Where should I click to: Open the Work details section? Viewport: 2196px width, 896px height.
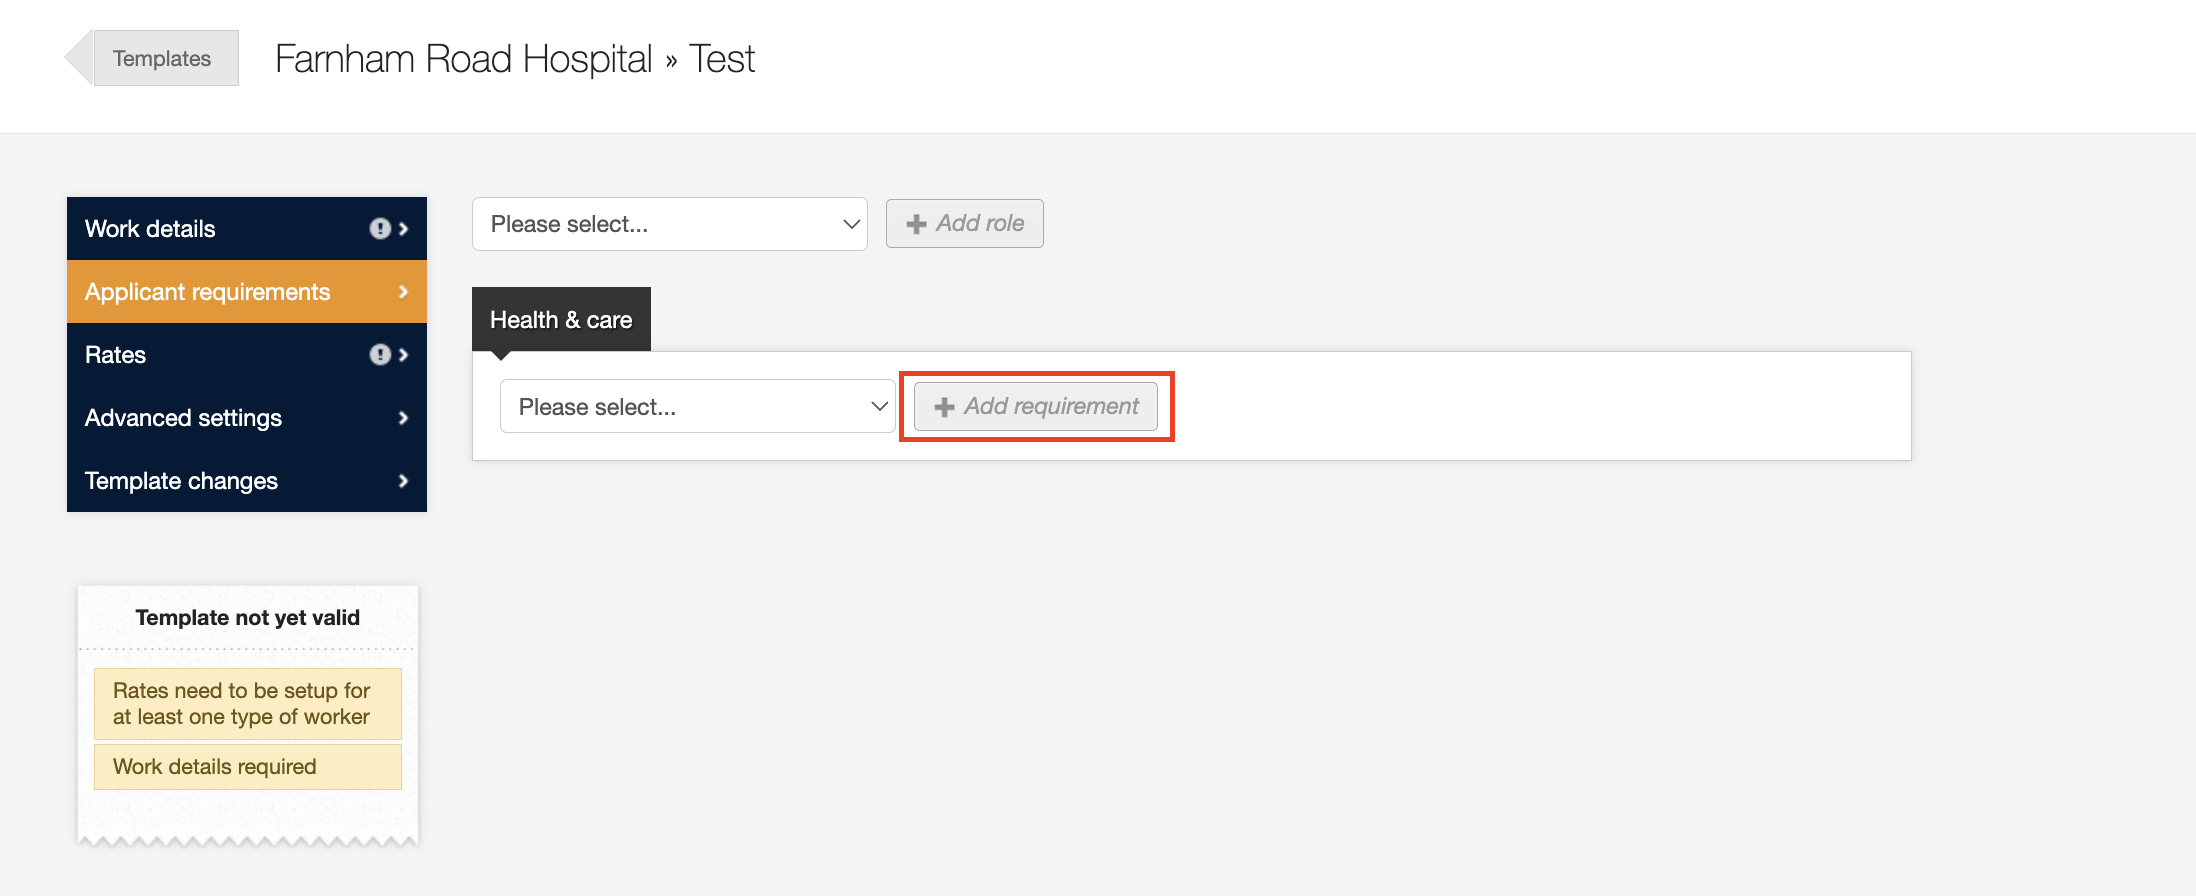[150, 229]
